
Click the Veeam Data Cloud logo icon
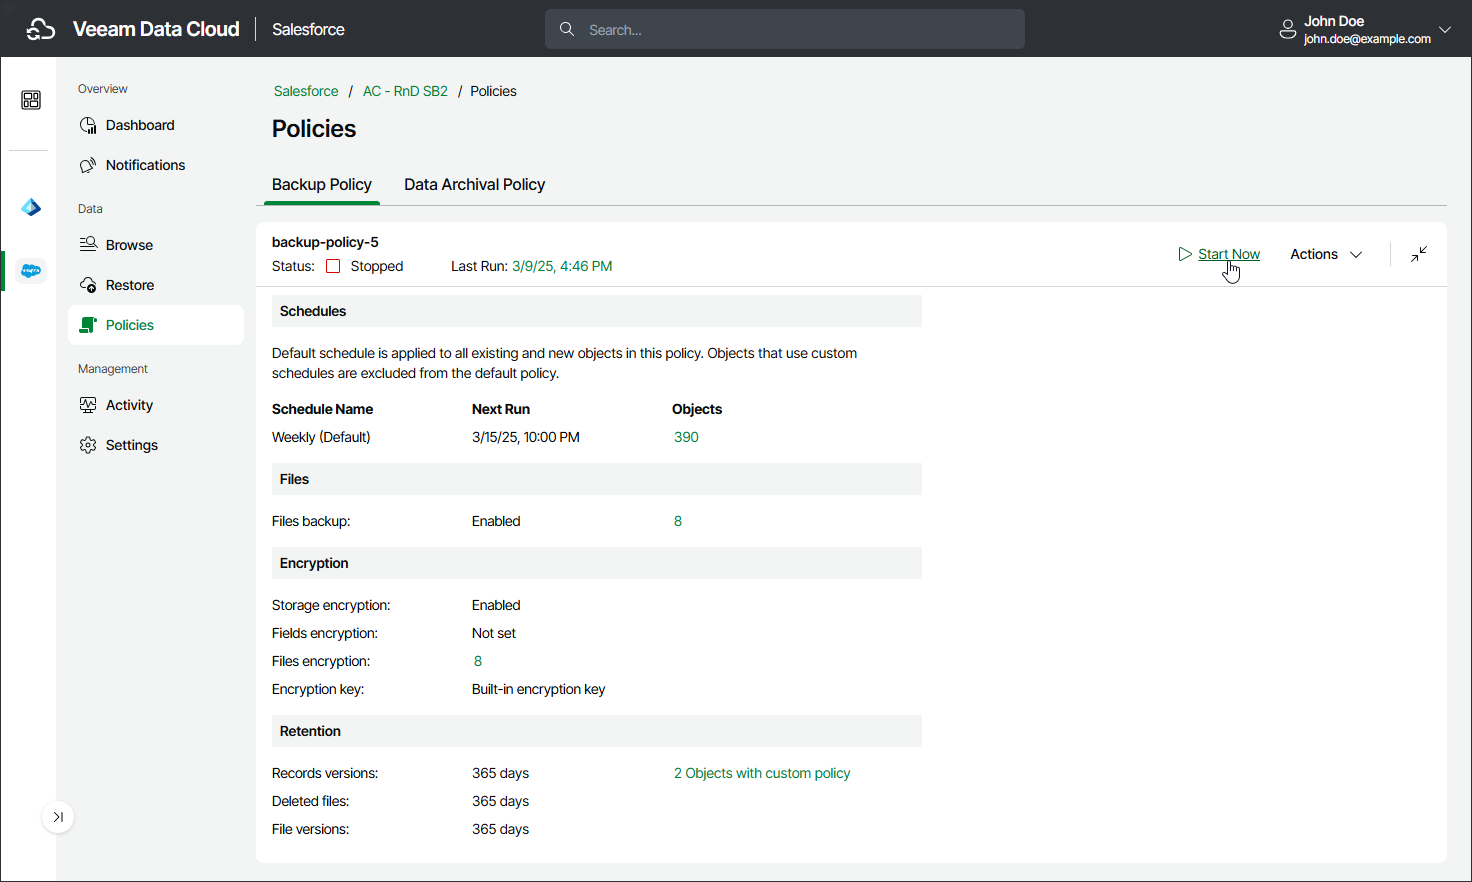pyautogui.click(x=41, y=29)
